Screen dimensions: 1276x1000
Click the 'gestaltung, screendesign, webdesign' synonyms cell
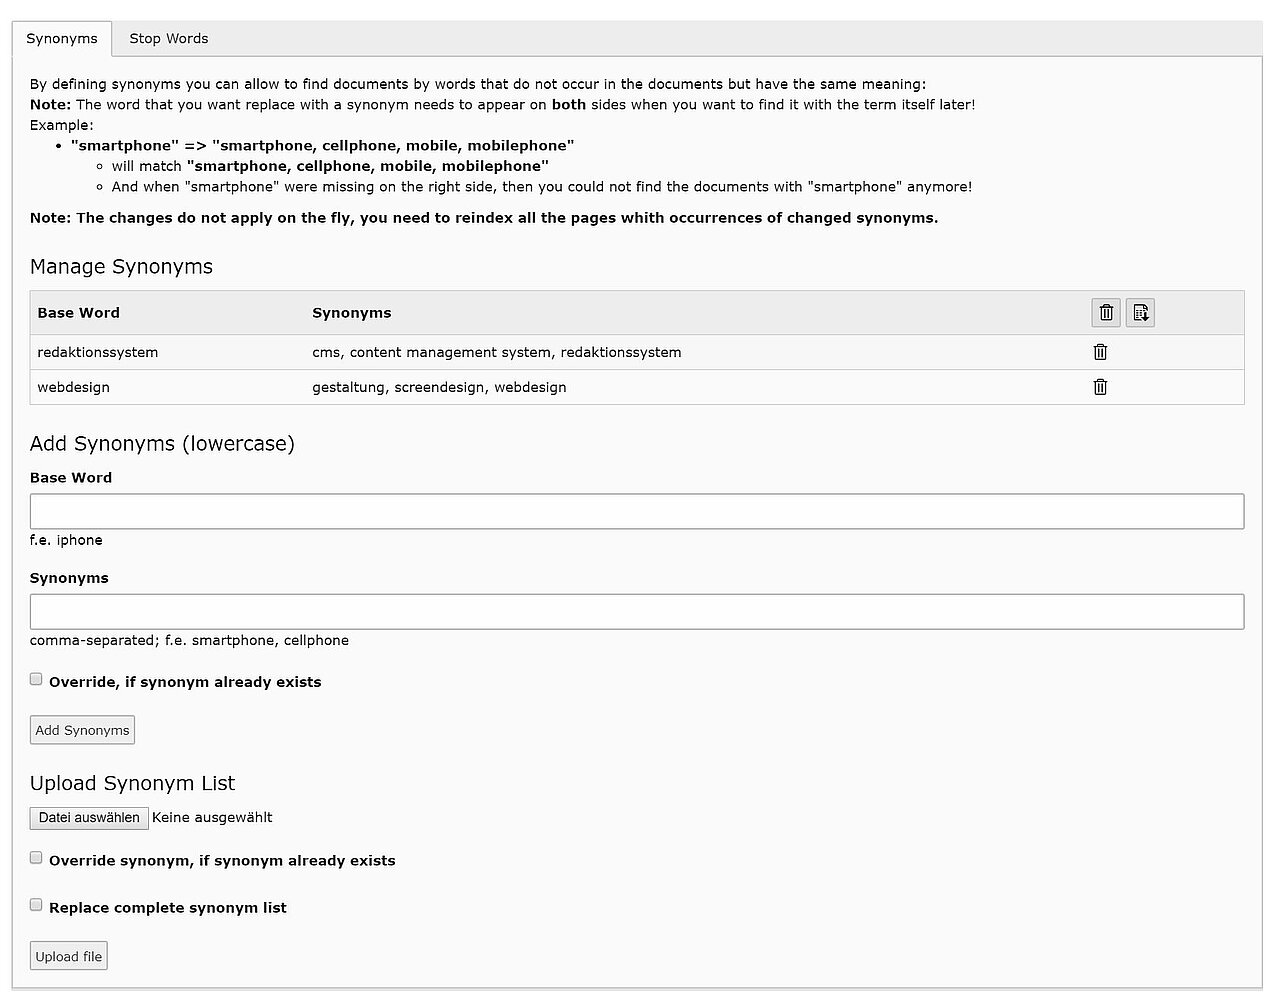pyautogui.click(x=439, y=387)
